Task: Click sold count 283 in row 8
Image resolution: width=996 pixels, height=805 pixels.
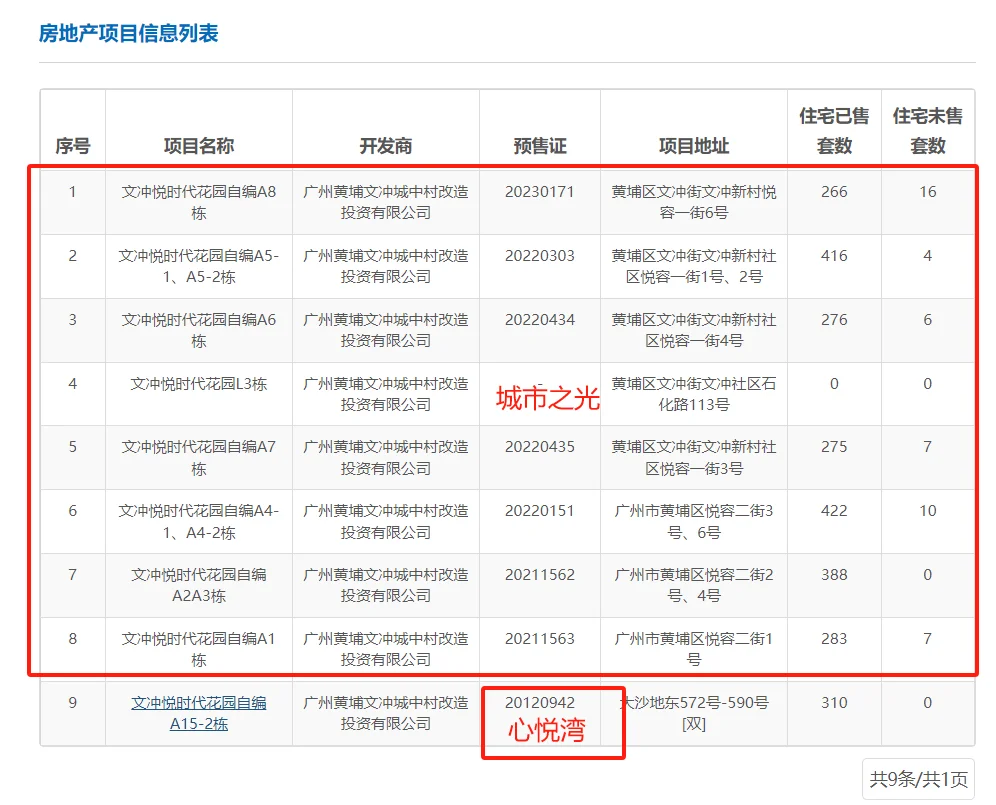Action: [834, 639]
